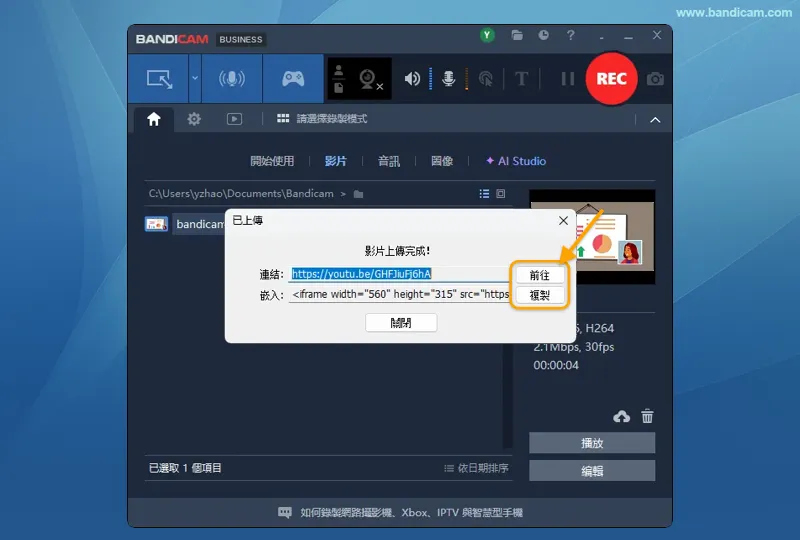
Task: Click the pause recording icon
Action: (567, 79)
